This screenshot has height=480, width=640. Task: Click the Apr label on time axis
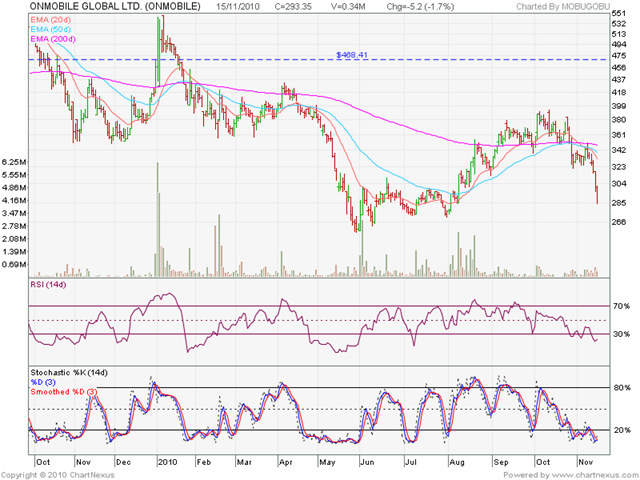click(x=286, y=462)
